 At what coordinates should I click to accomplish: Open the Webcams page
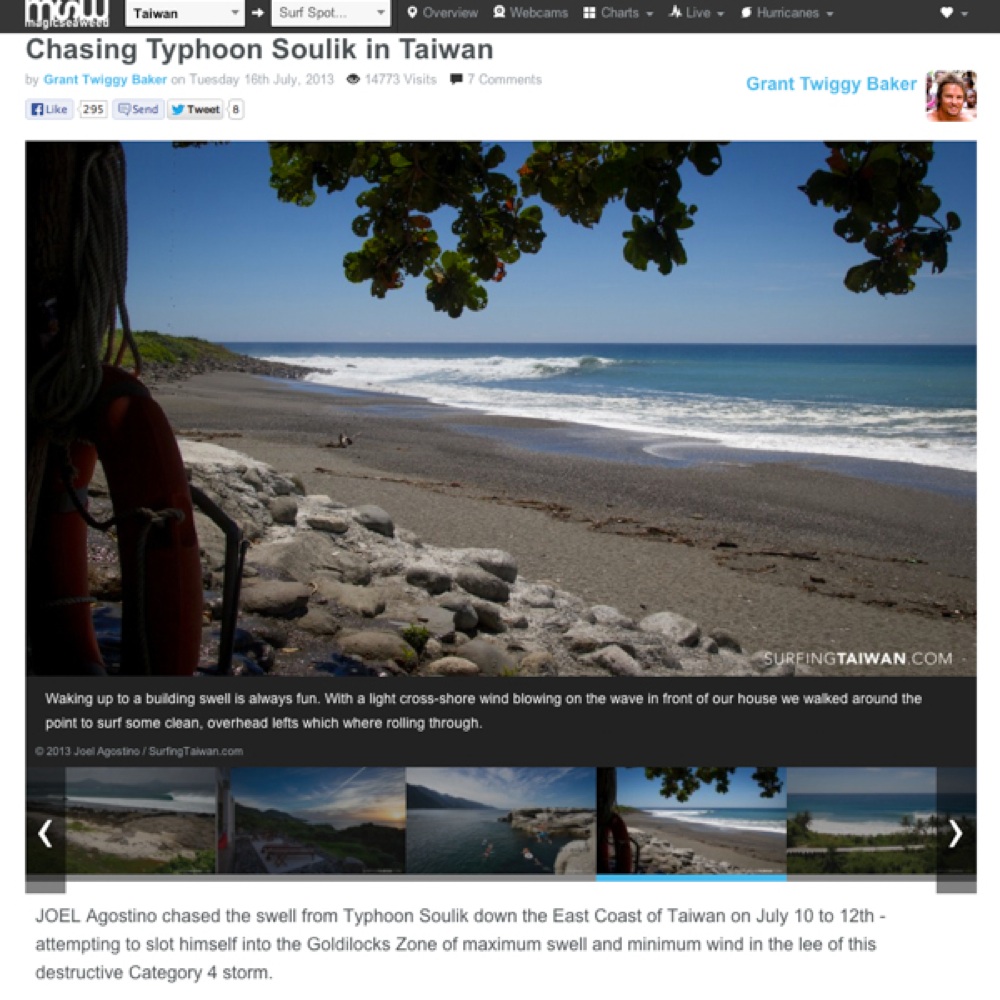pos(531,13)
